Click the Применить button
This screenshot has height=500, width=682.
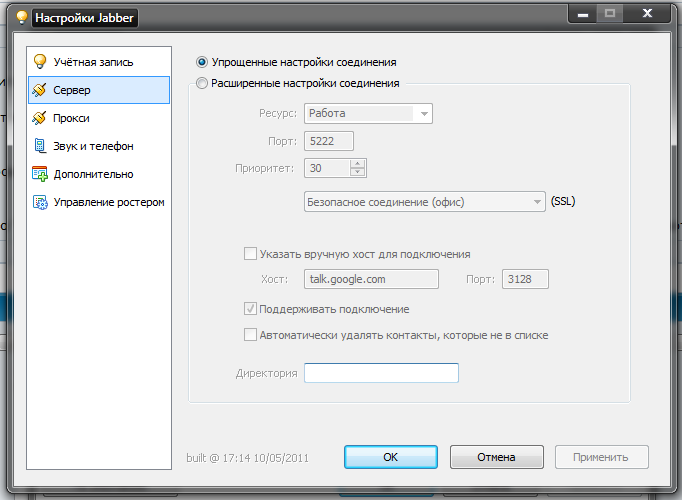coord(601,457)
